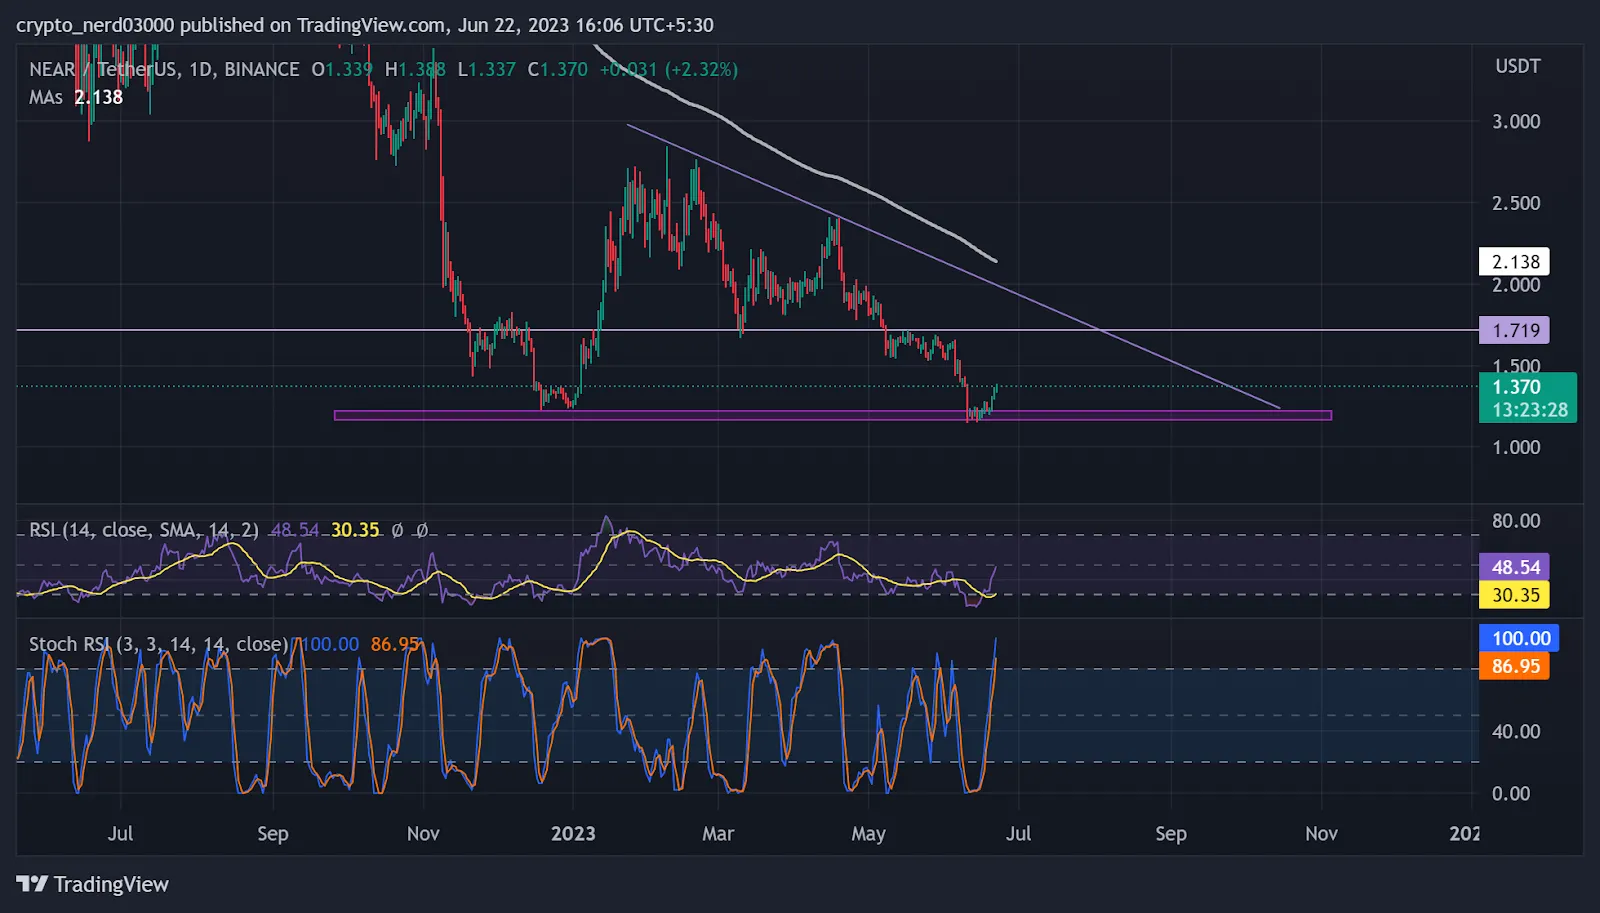This screenshot has height=913, width=1600.
Task: Click the blue 100.00 Stoch axis label
Action: pos(1519,638)
